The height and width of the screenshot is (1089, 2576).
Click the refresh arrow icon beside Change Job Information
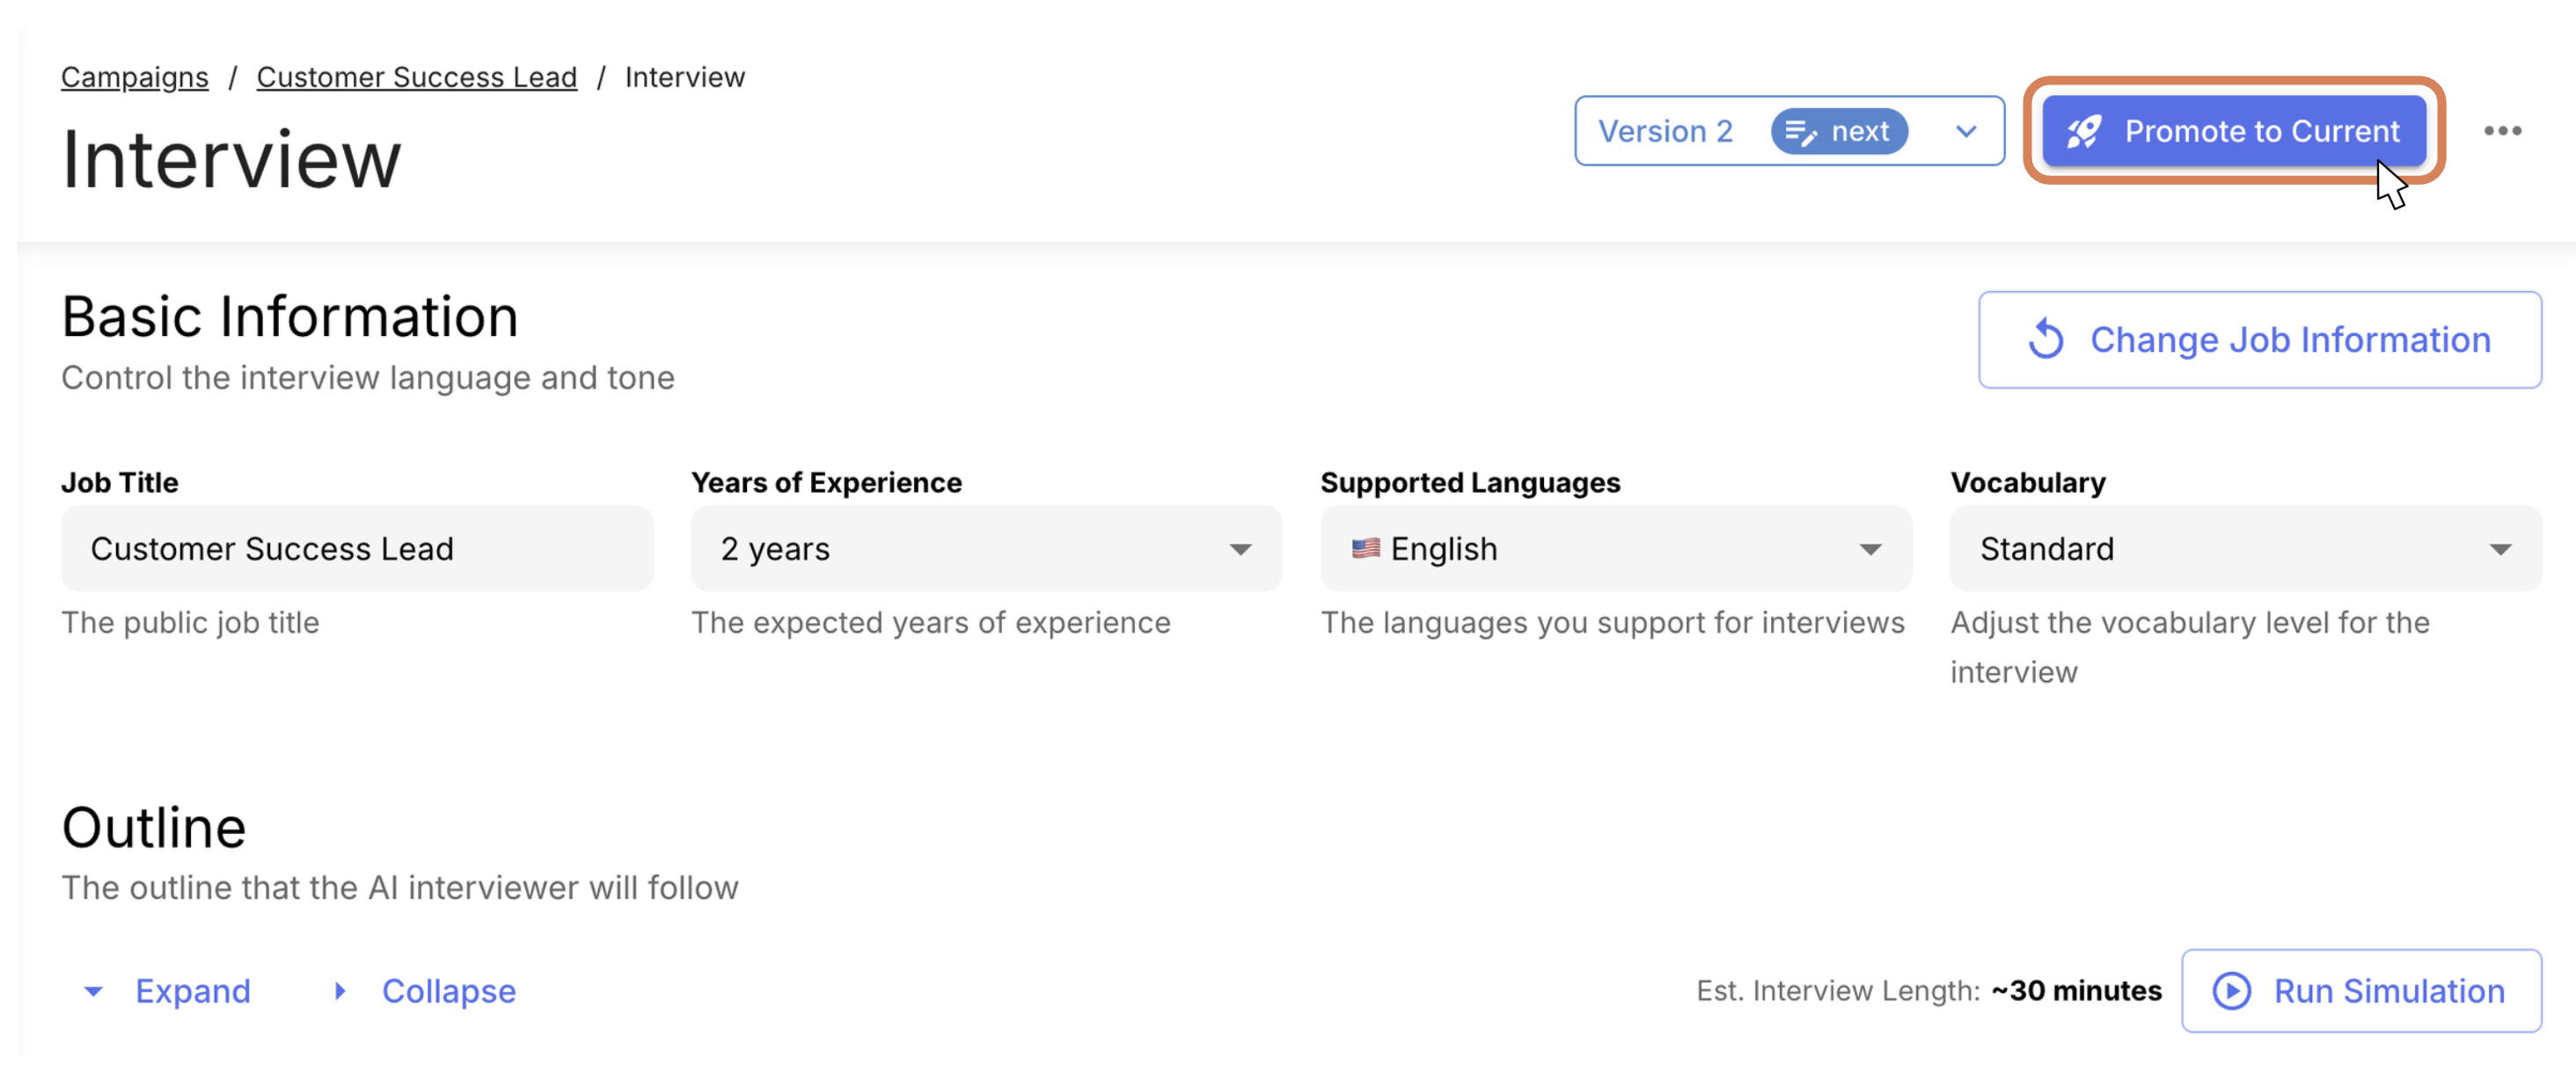coord(2046,339)
